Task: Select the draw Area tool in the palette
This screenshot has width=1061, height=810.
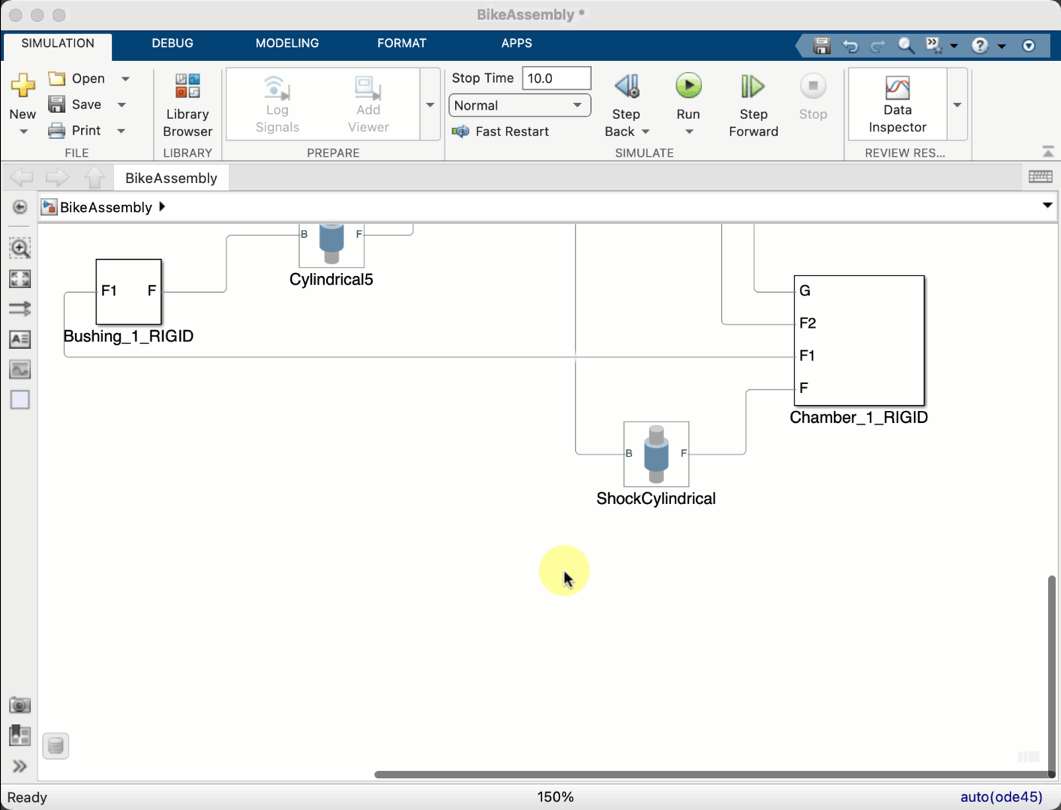Action: 20,399
